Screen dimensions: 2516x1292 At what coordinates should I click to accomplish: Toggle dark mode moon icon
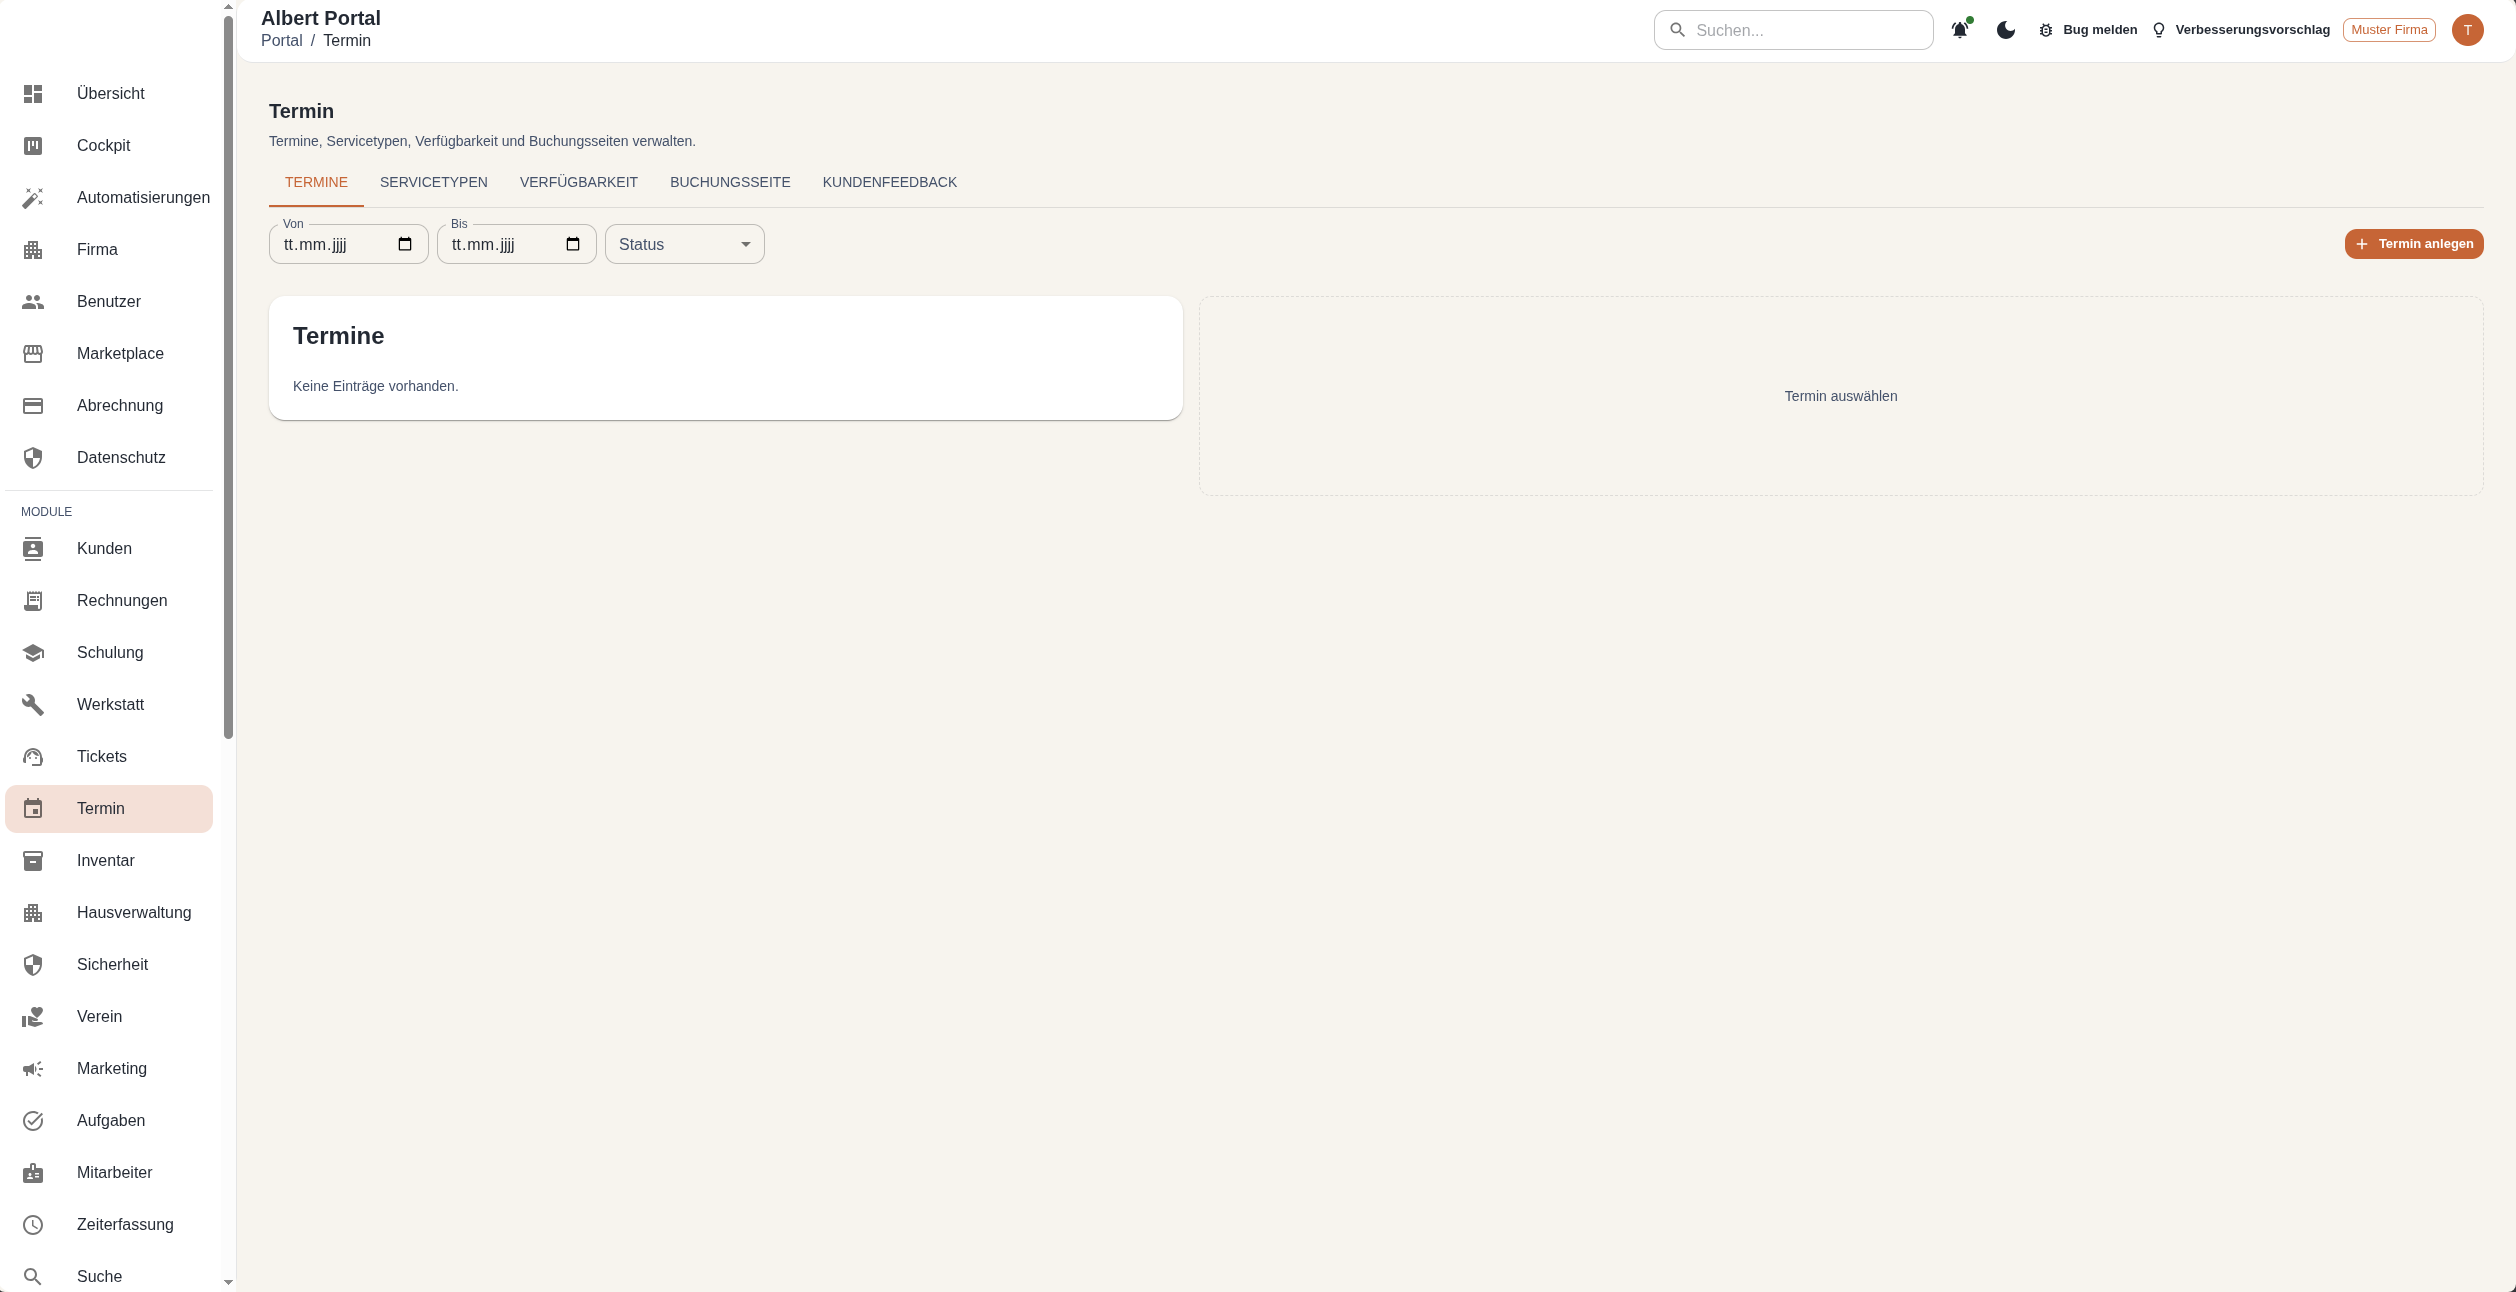point(2006,30)
